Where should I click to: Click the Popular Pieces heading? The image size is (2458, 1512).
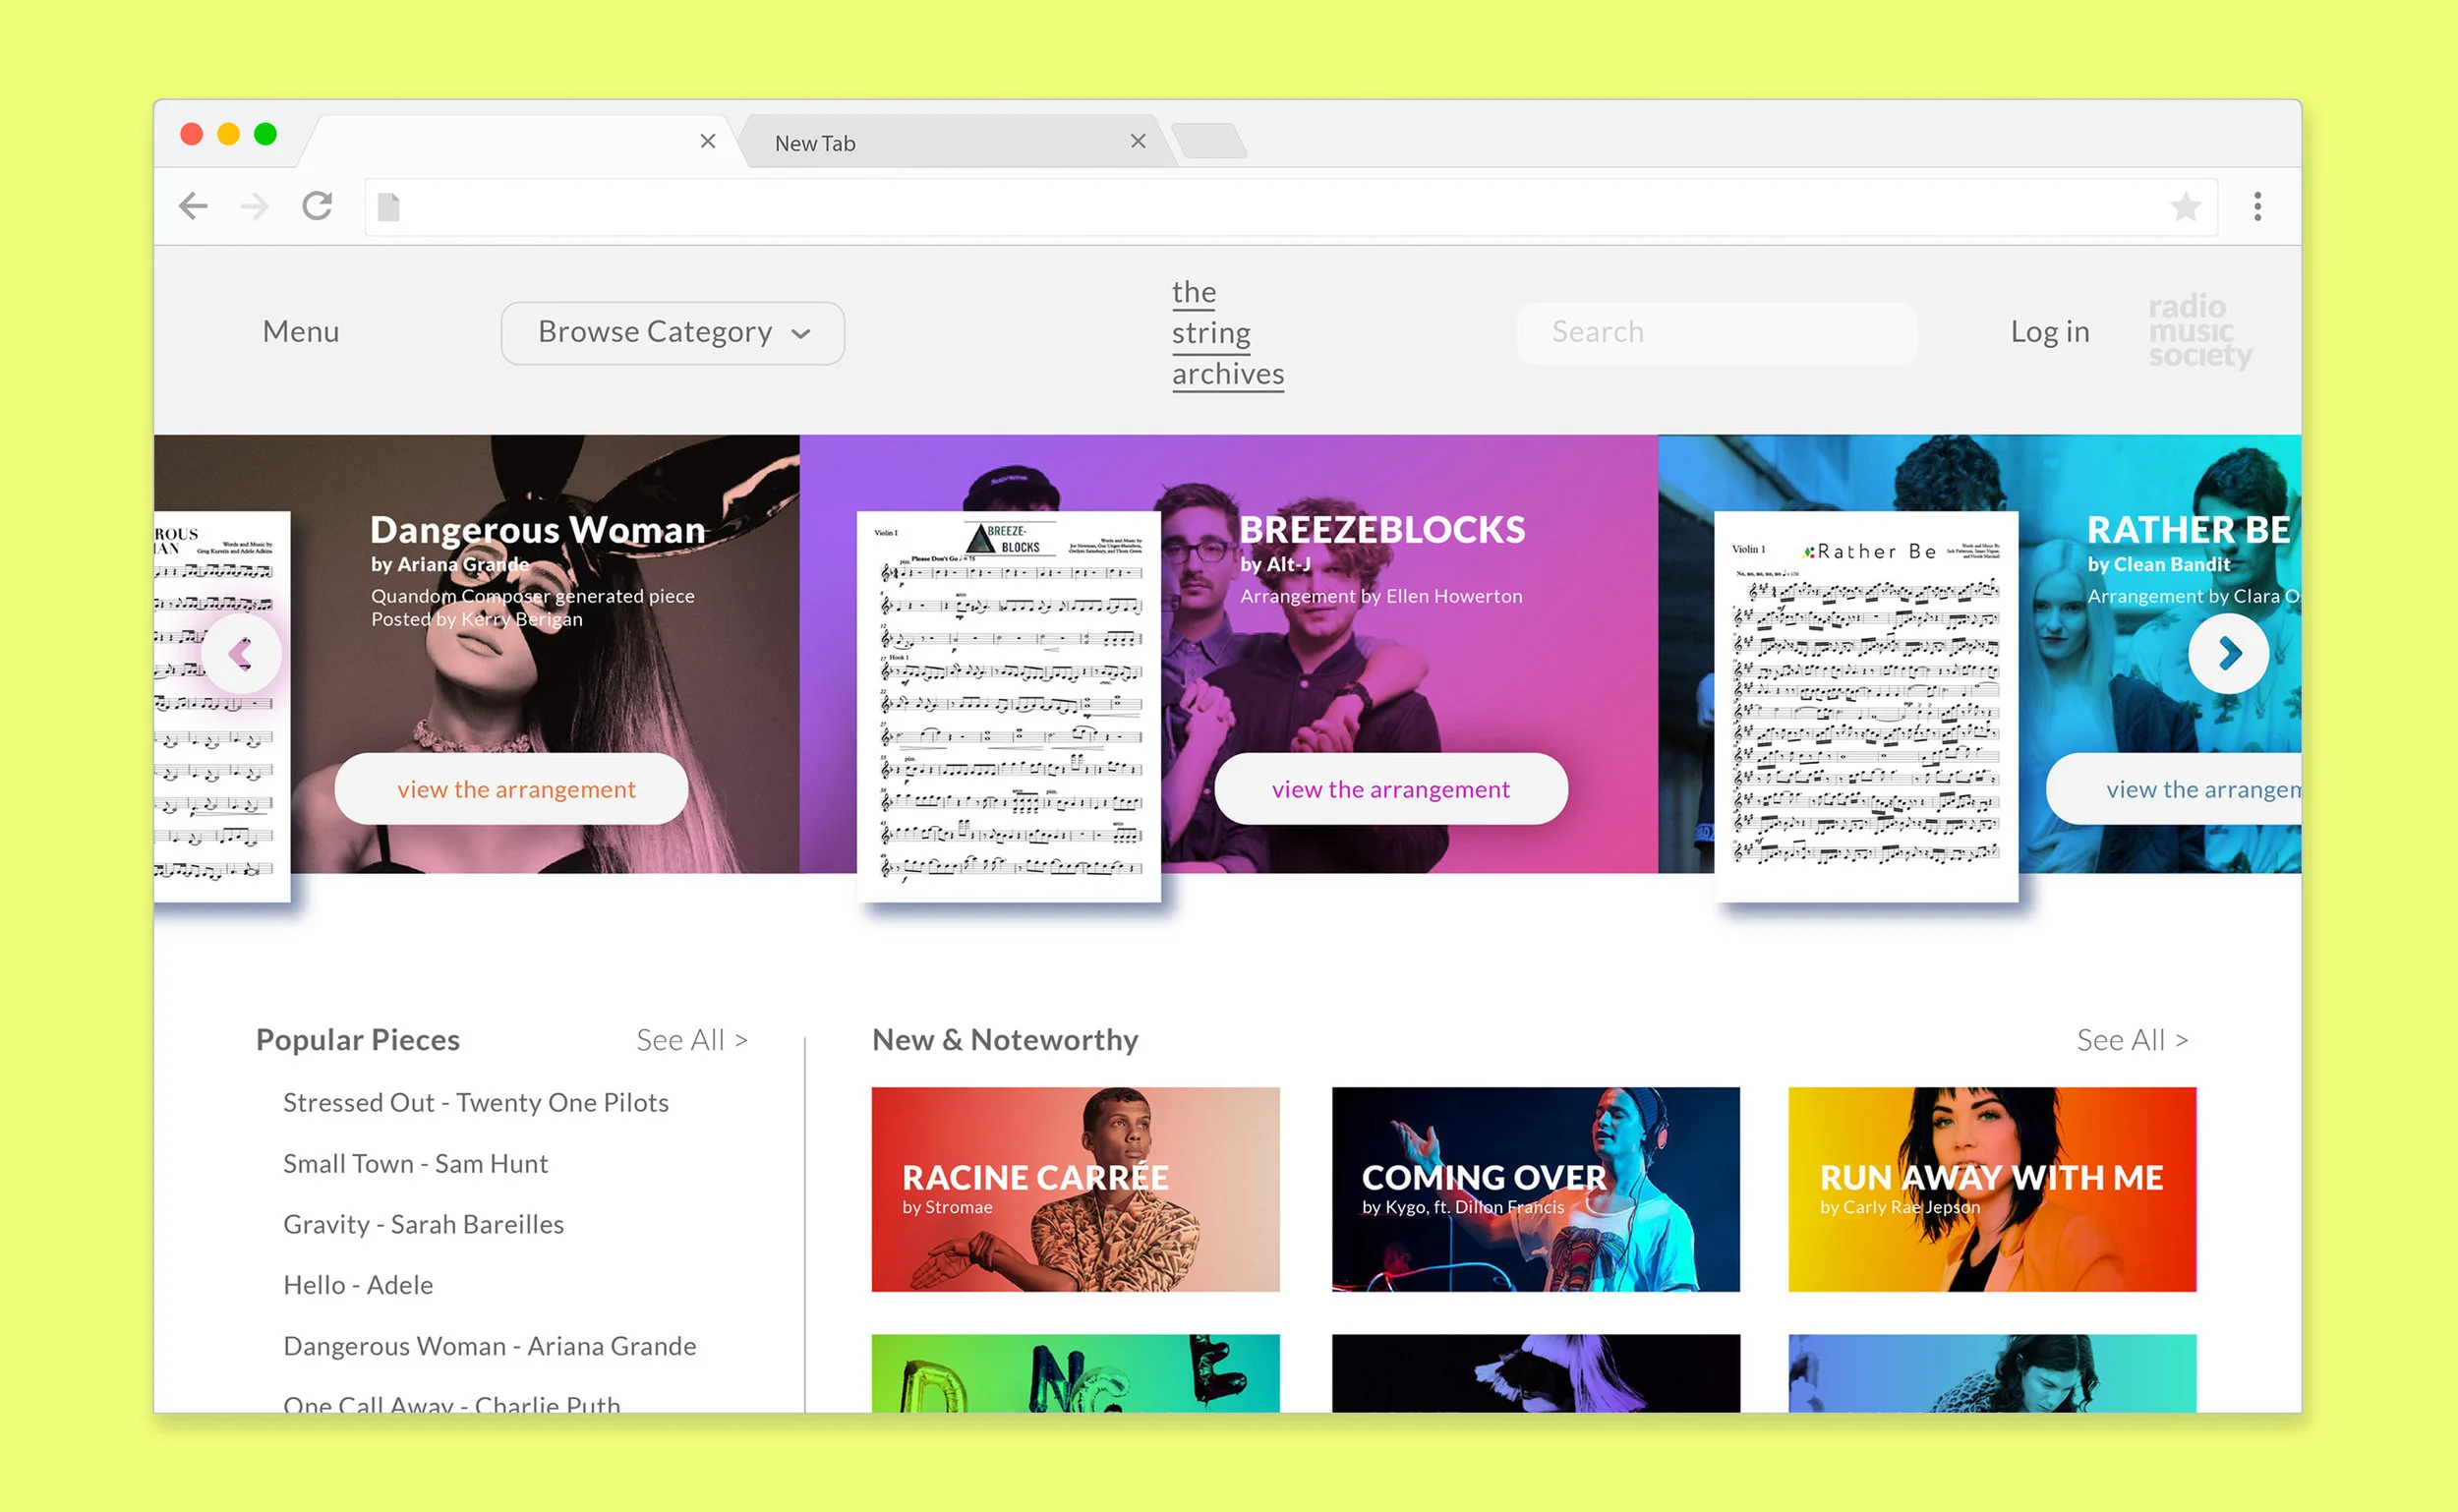click(x=357, y=1040)
